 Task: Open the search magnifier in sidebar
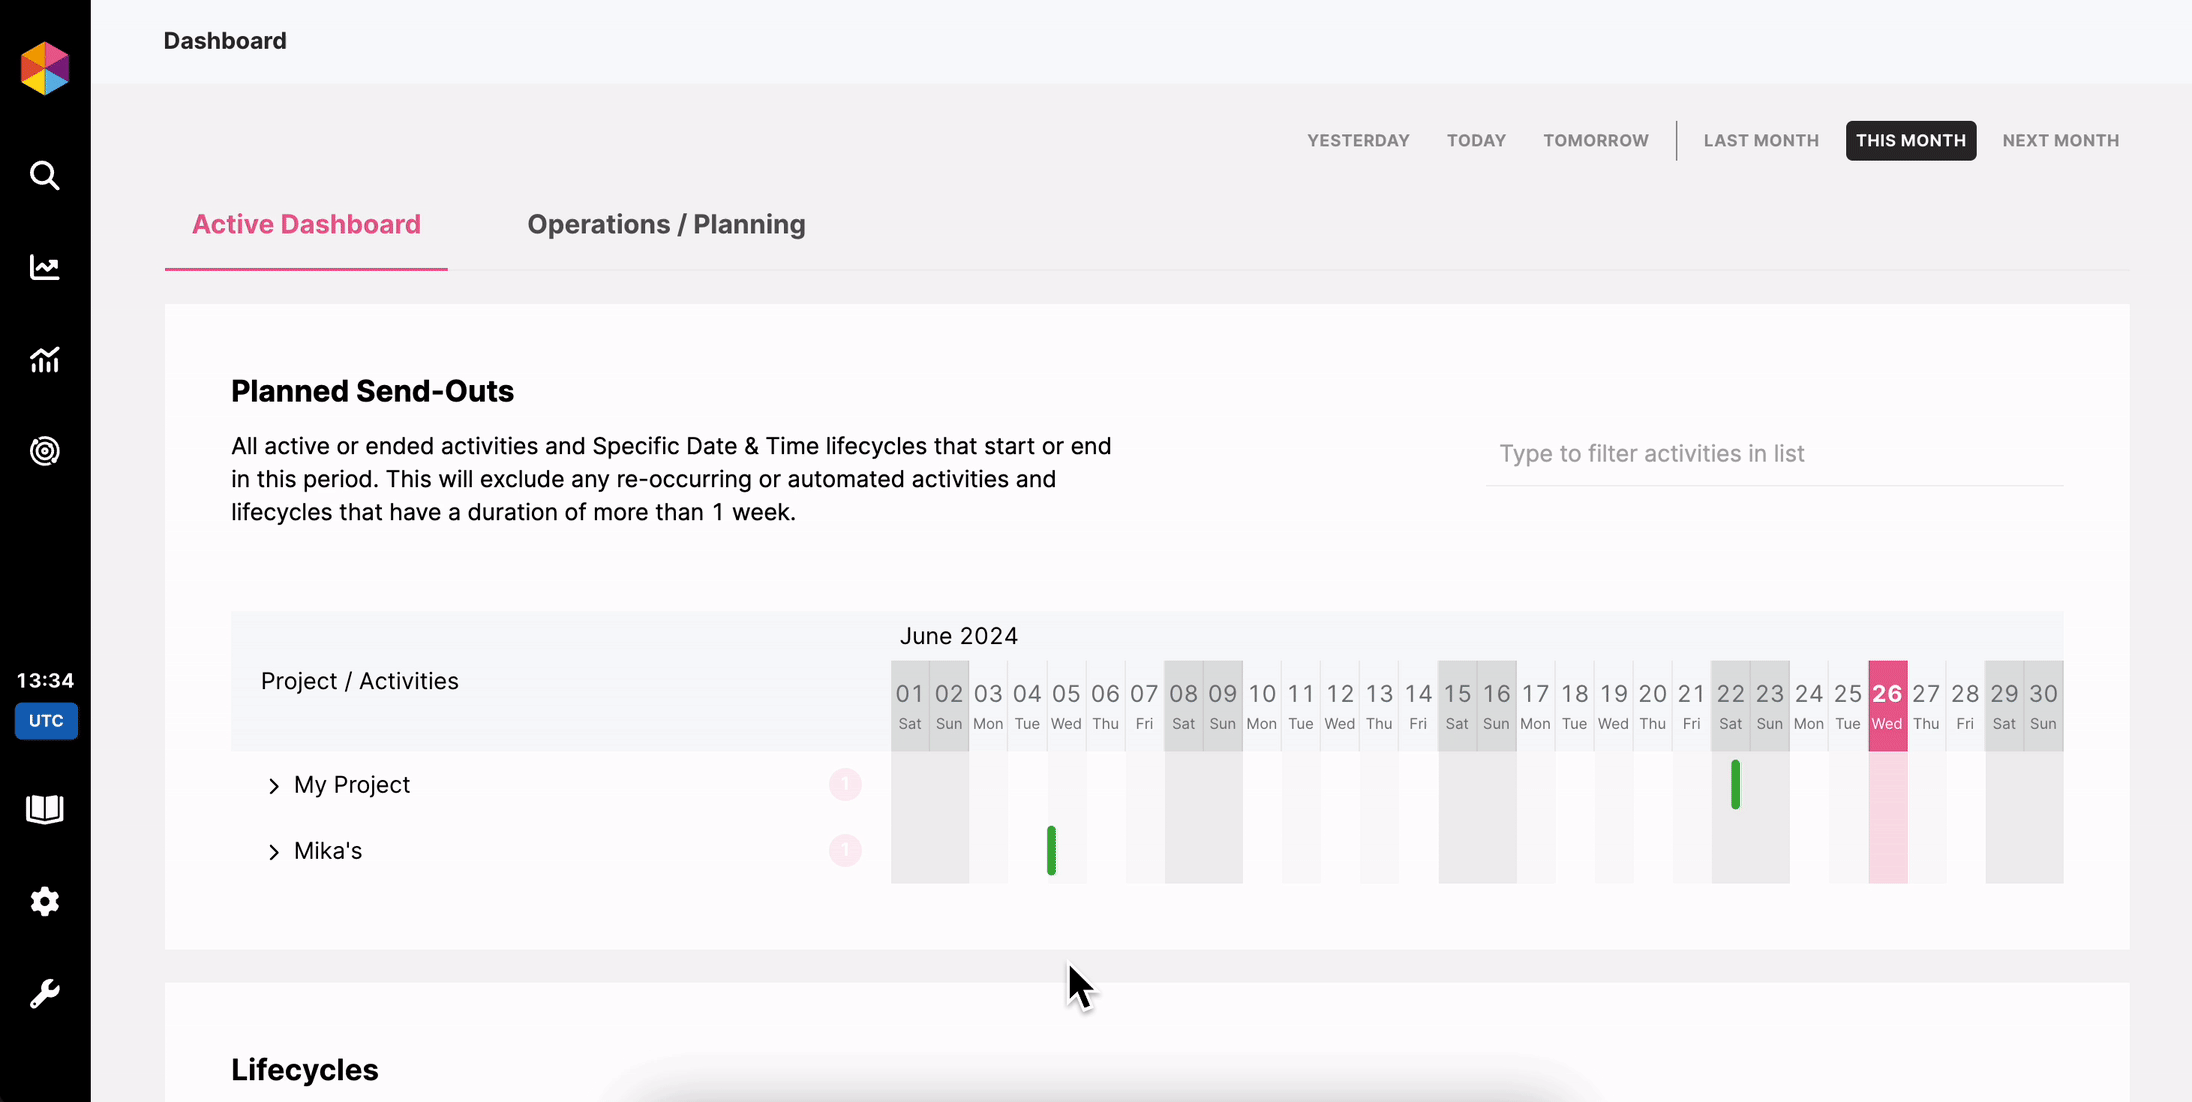point(45,176)
